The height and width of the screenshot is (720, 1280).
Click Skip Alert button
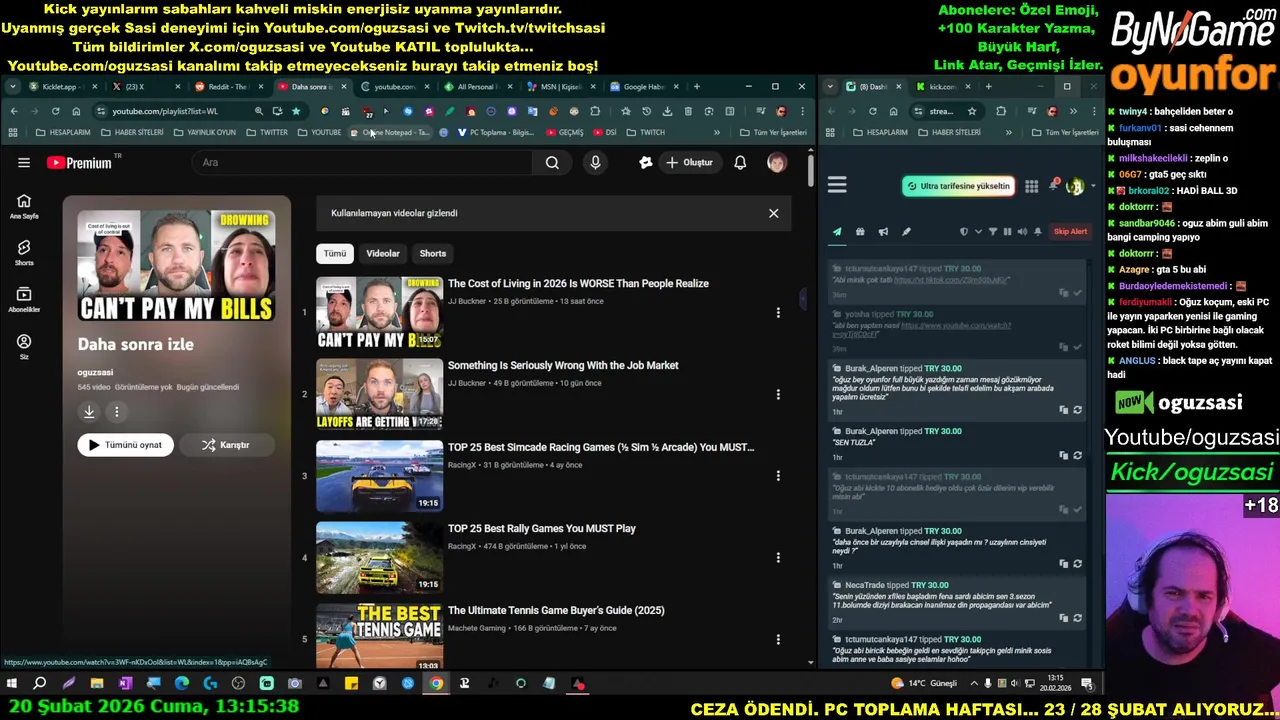point(1070,232)
